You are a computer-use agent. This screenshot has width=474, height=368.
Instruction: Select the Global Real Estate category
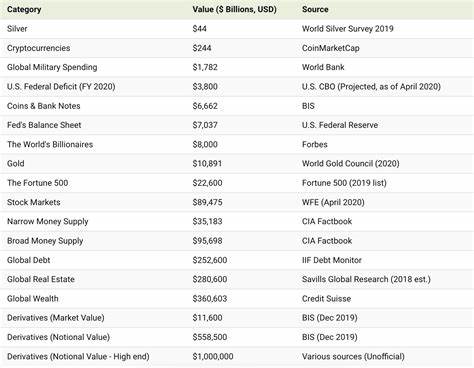(41, 279)
